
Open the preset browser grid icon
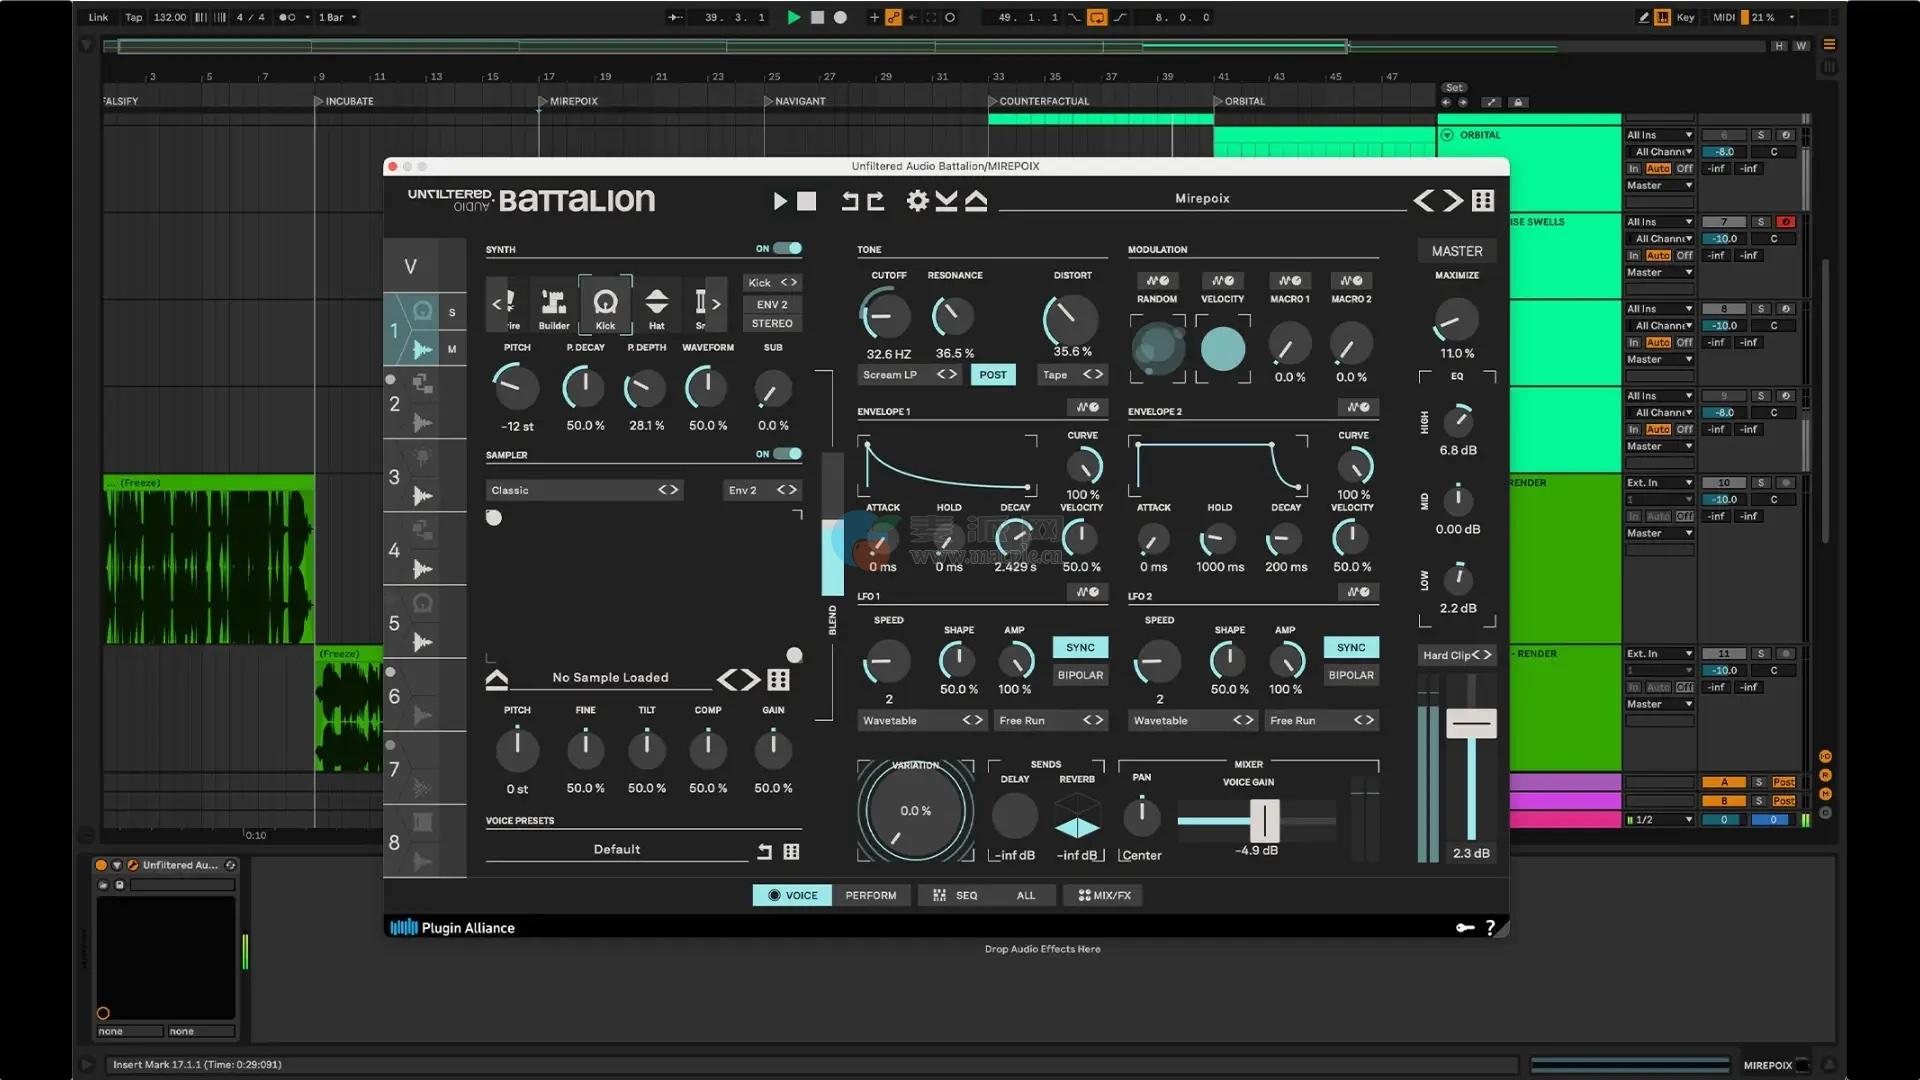[x=1483, y=201]
